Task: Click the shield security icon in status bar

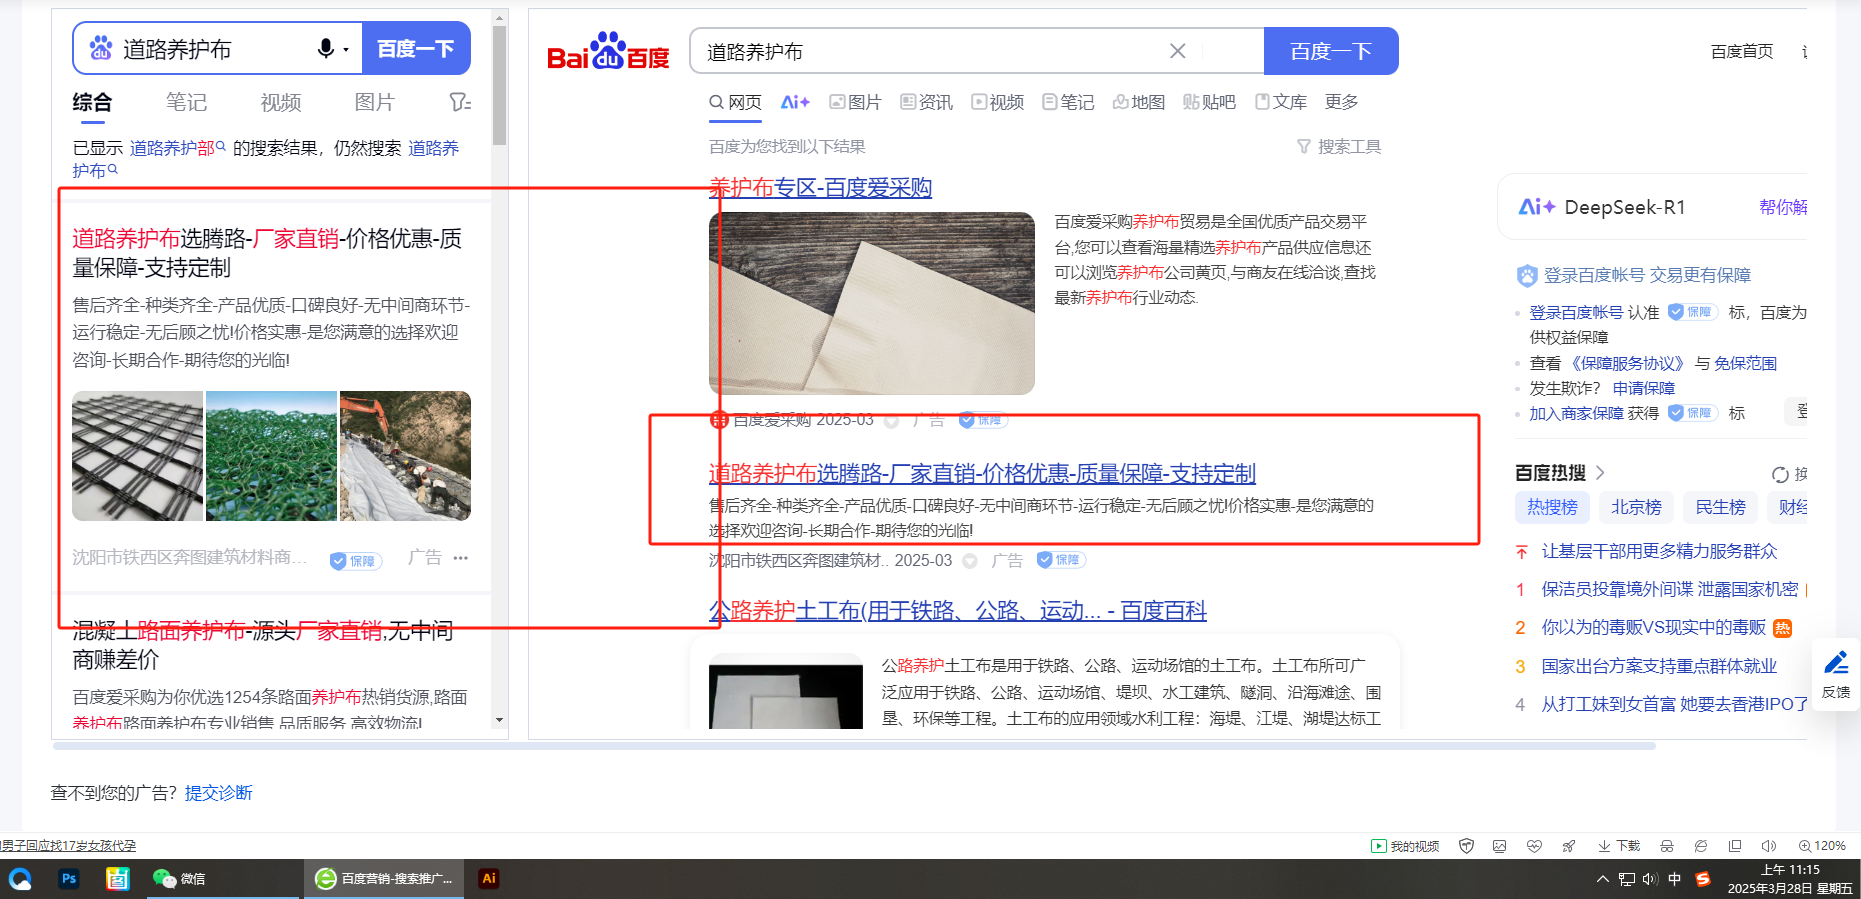Action: click(1467, 846)
